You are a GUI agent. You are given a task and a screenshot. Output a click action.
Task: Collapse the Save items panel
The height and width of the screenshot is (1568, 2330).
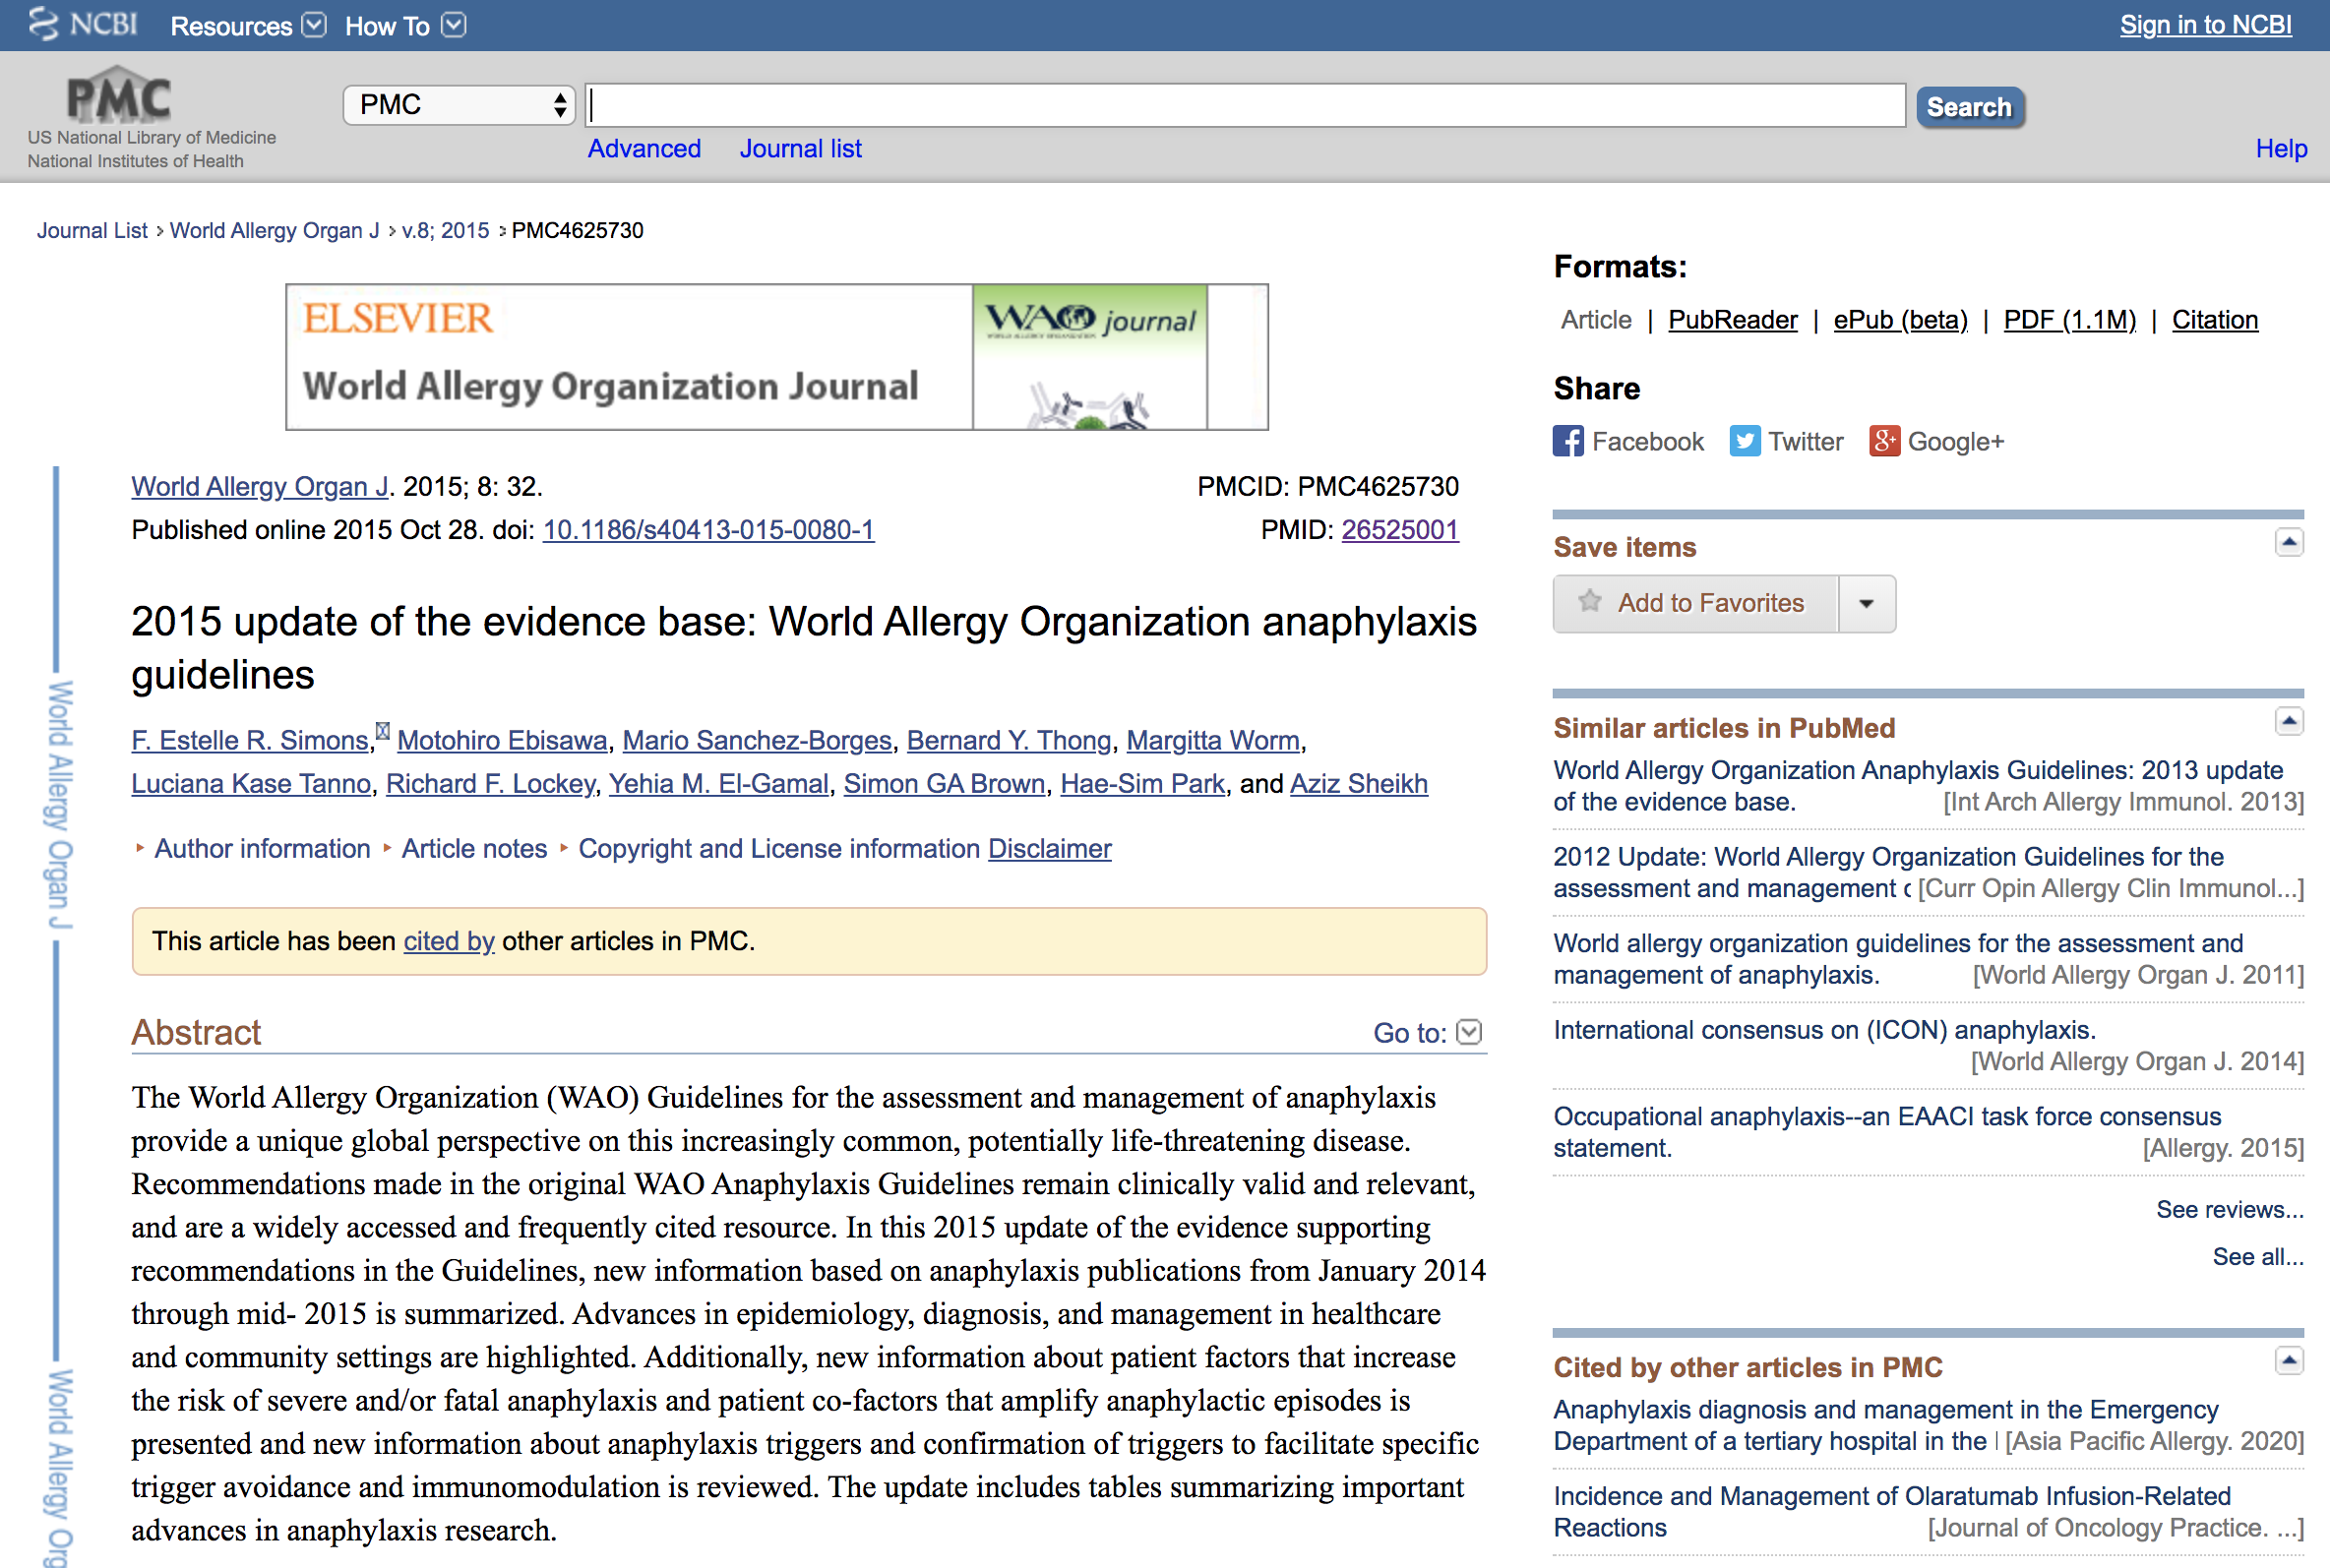pos(2288,543)
